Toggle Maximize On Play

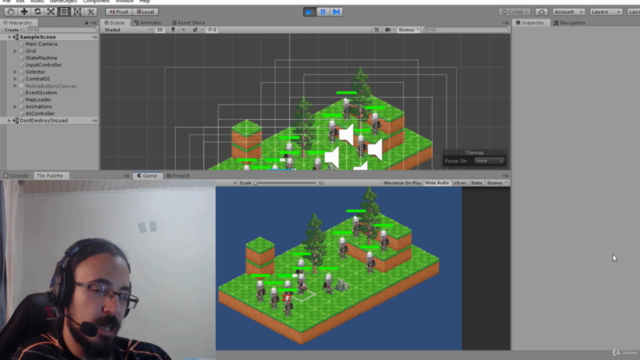402,183
